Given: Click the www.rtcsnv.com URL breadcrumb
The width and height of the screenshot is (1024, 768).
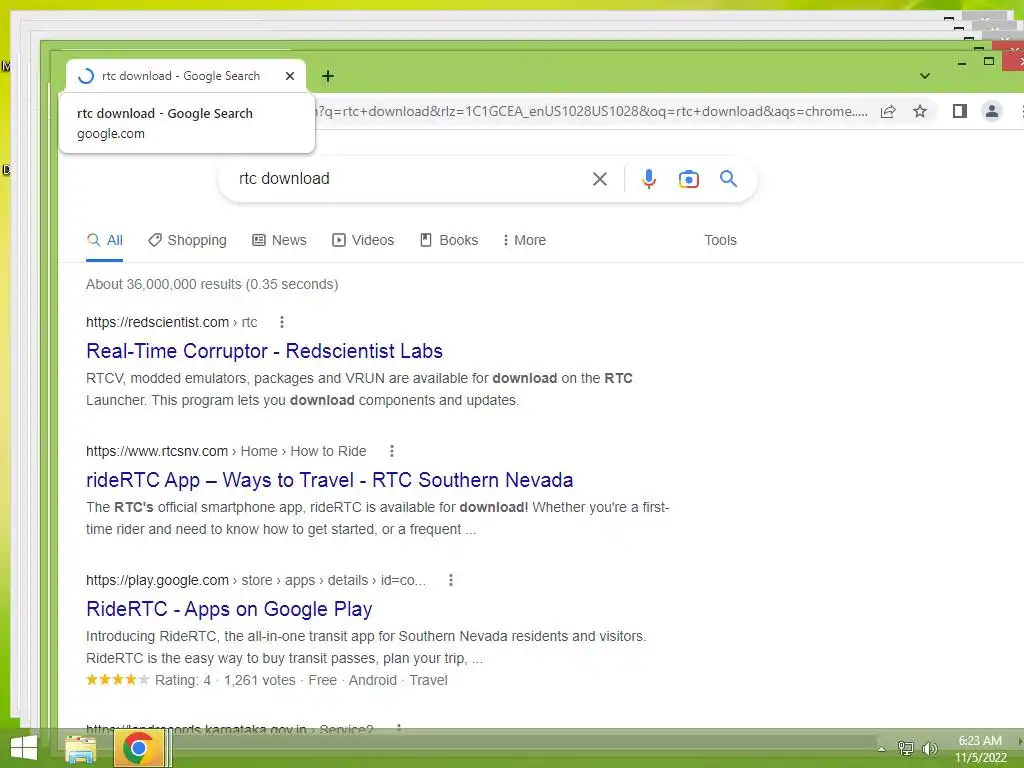Looking at the screenshot, I should coord(226,451).
